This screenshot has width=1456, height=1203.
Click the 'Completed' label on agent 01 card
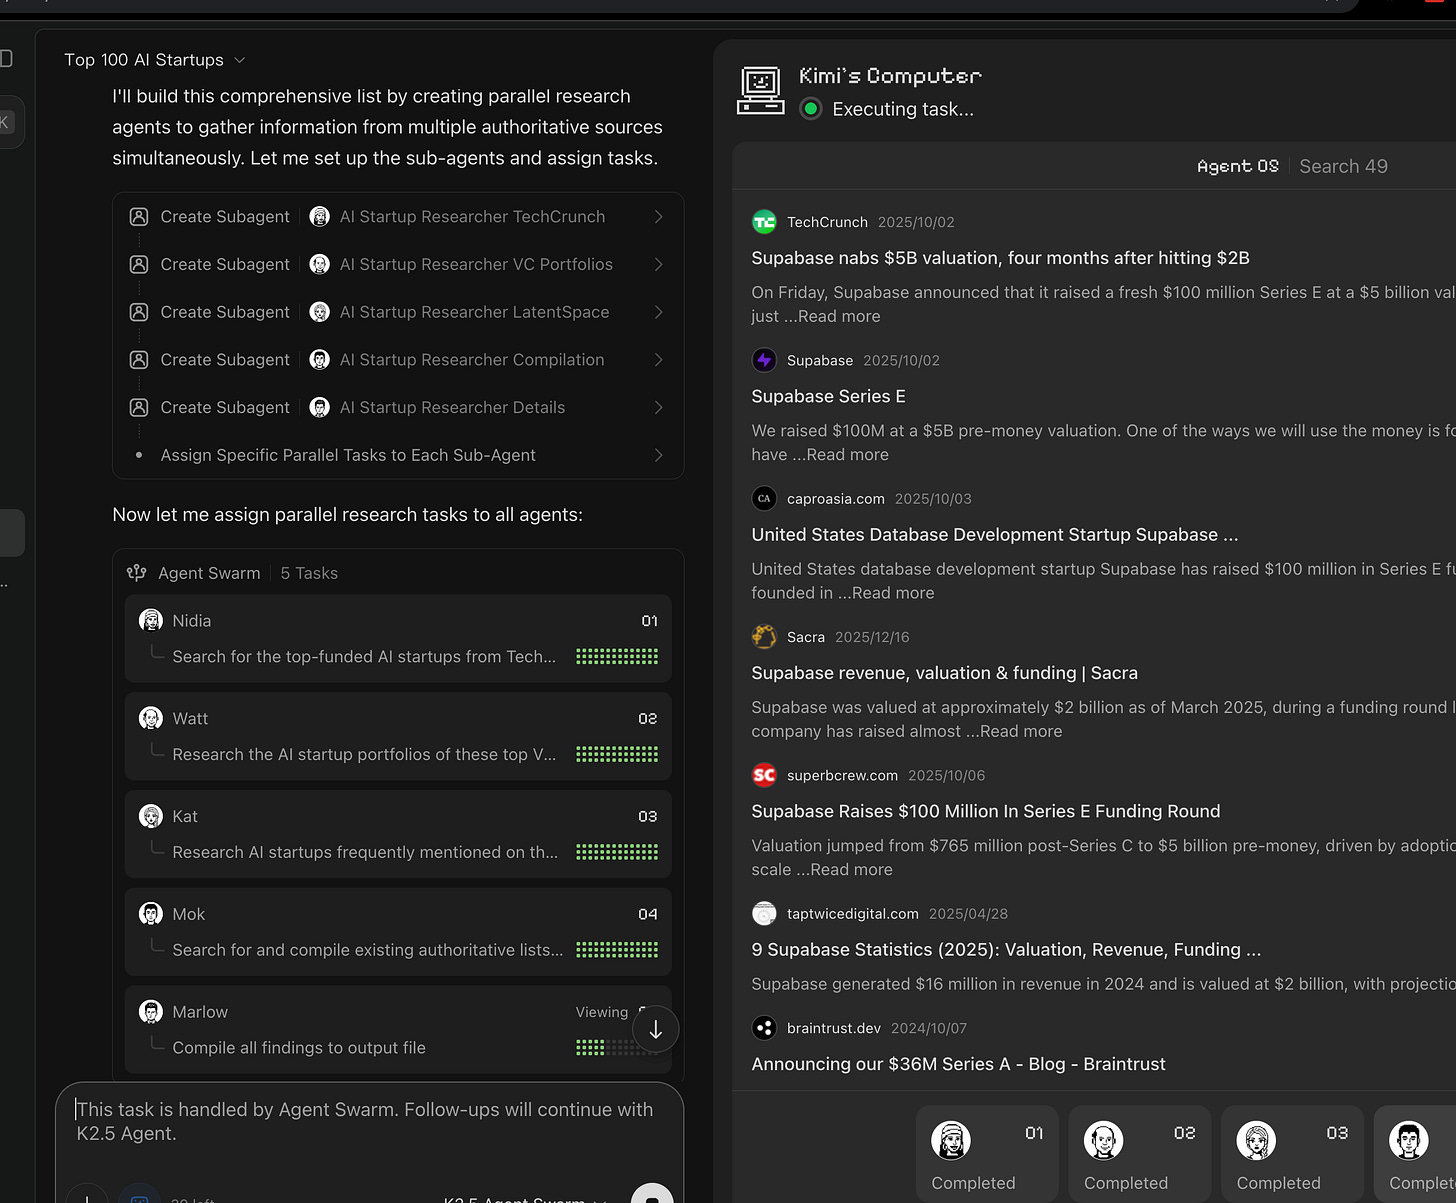coord(973,1183)
